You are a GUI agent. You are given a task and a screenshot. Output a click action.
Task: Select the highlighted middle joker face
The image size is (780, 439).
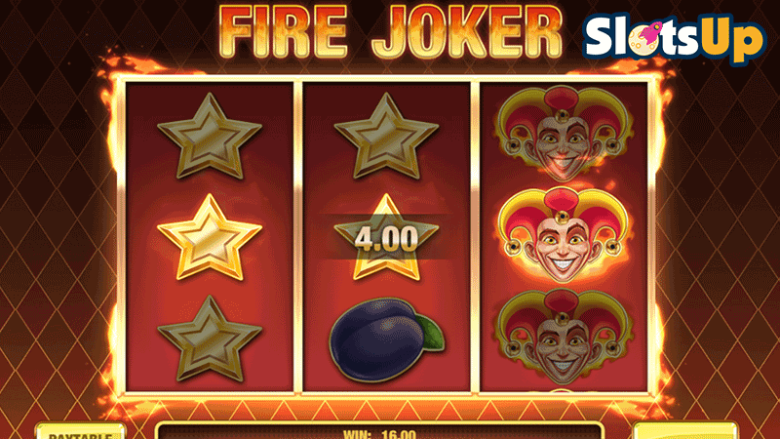[564, 235]
